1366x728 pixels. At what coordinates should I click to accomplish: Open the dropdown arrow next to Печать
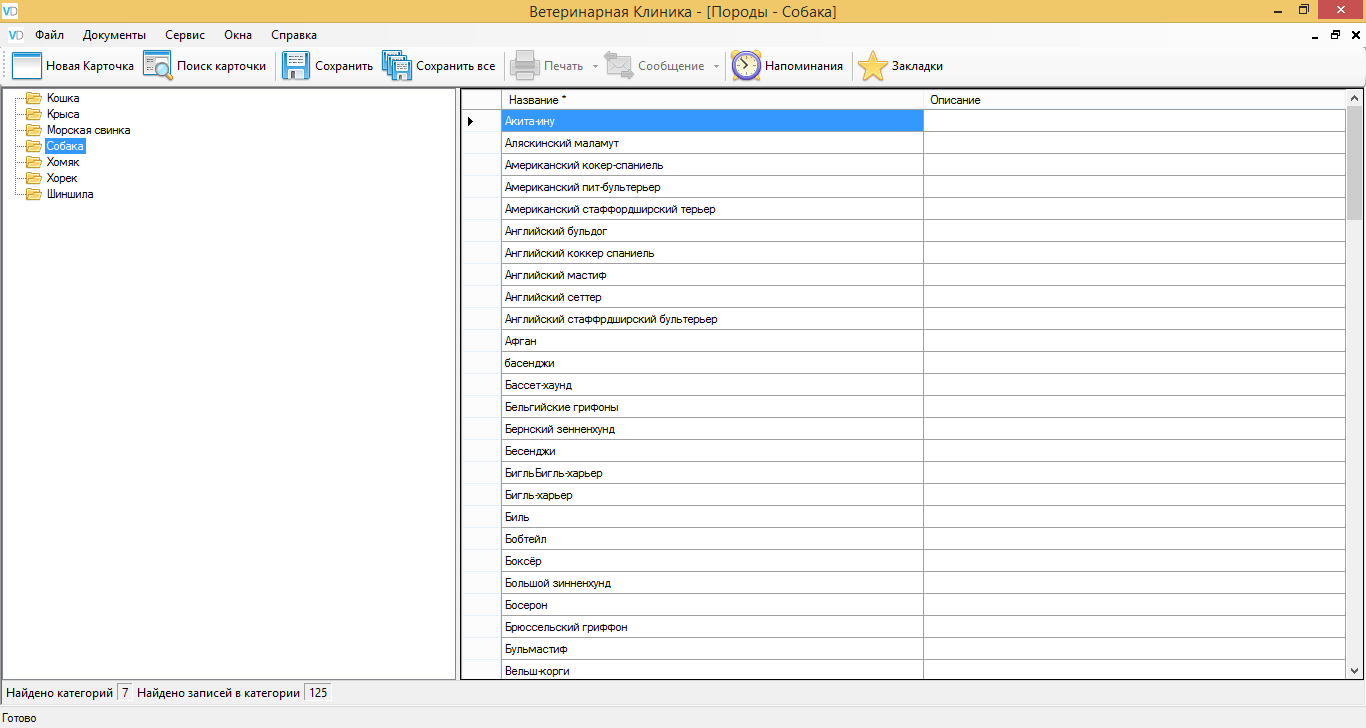coord(595,67)
